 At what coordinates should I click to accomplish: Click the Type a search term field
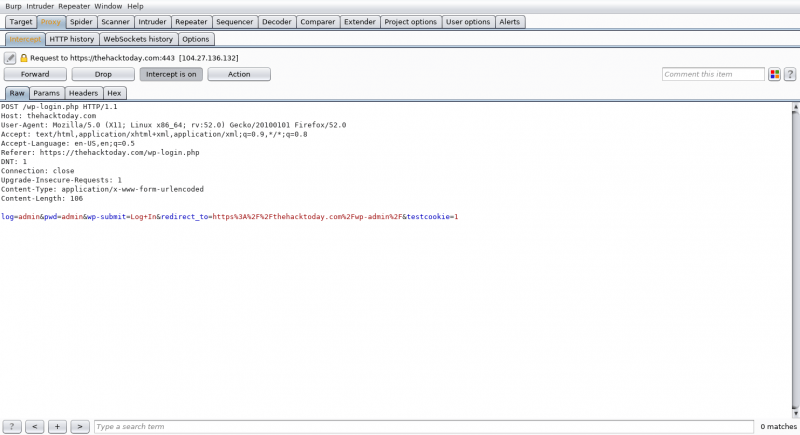(x=424, y=426)
